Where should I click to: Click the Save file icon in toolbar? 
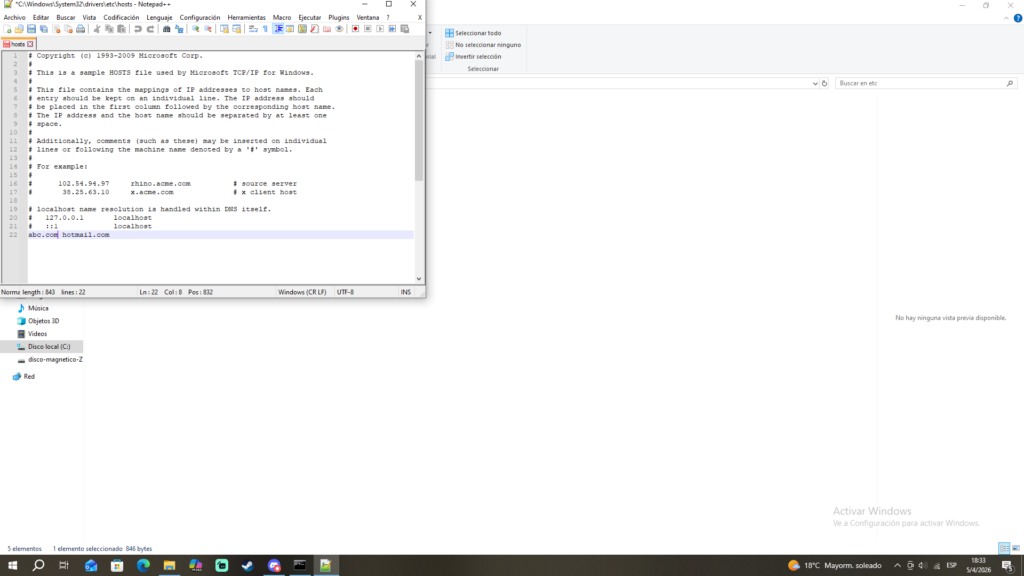click(31, 29)
